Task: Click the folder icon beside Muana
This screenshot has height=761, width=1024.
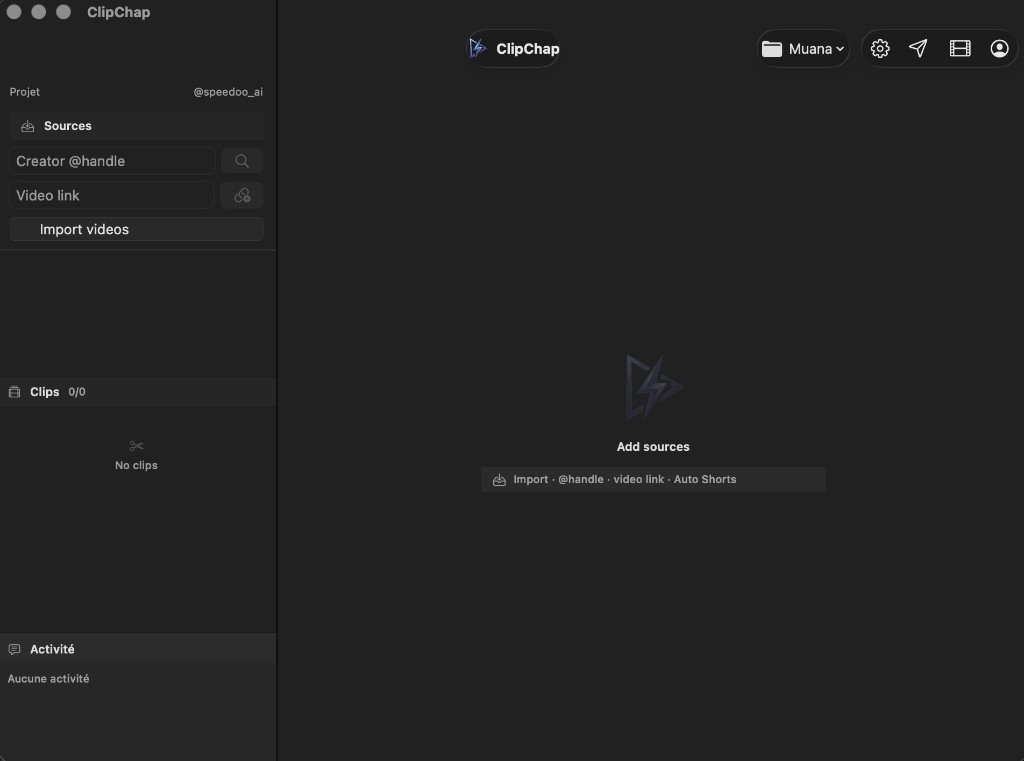Action: (x=772, y=49)
